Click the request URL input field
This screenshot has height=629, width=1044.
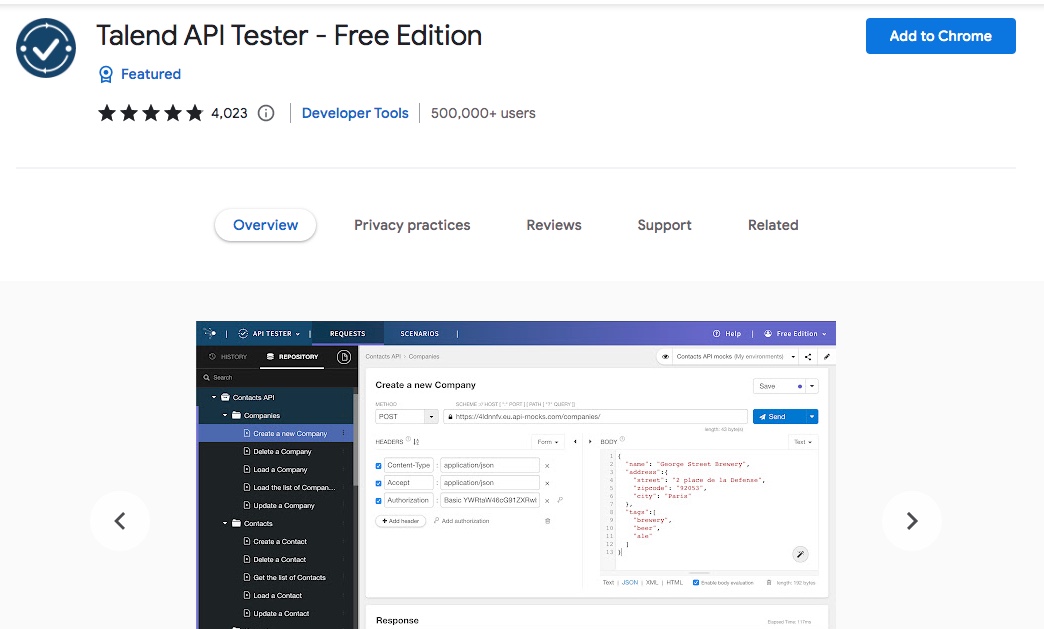point(595,417)
